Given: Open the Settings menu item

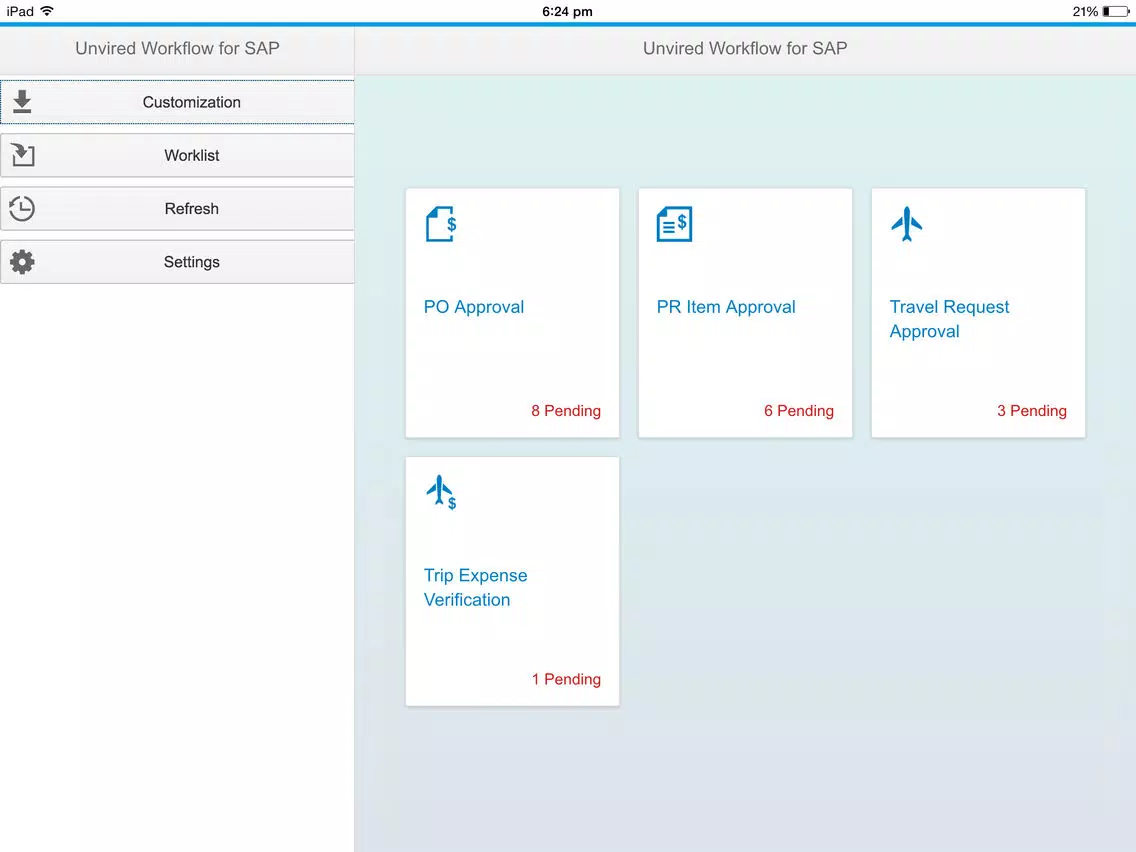Looking at the screenshot, I should pyautogui.click(x=177, y=262).
